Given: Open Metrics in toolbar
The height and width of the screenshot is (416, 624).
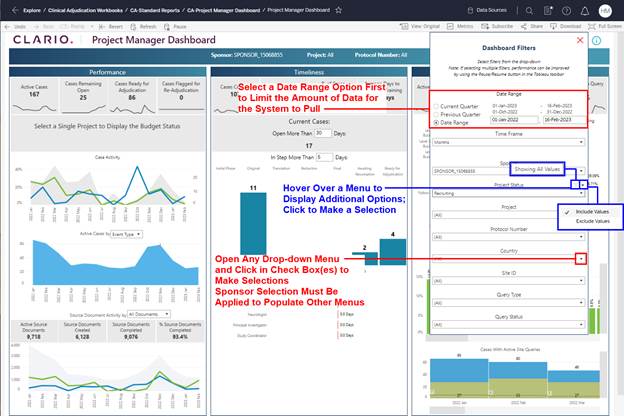Looking at the screenshot, I should point(460,26).
